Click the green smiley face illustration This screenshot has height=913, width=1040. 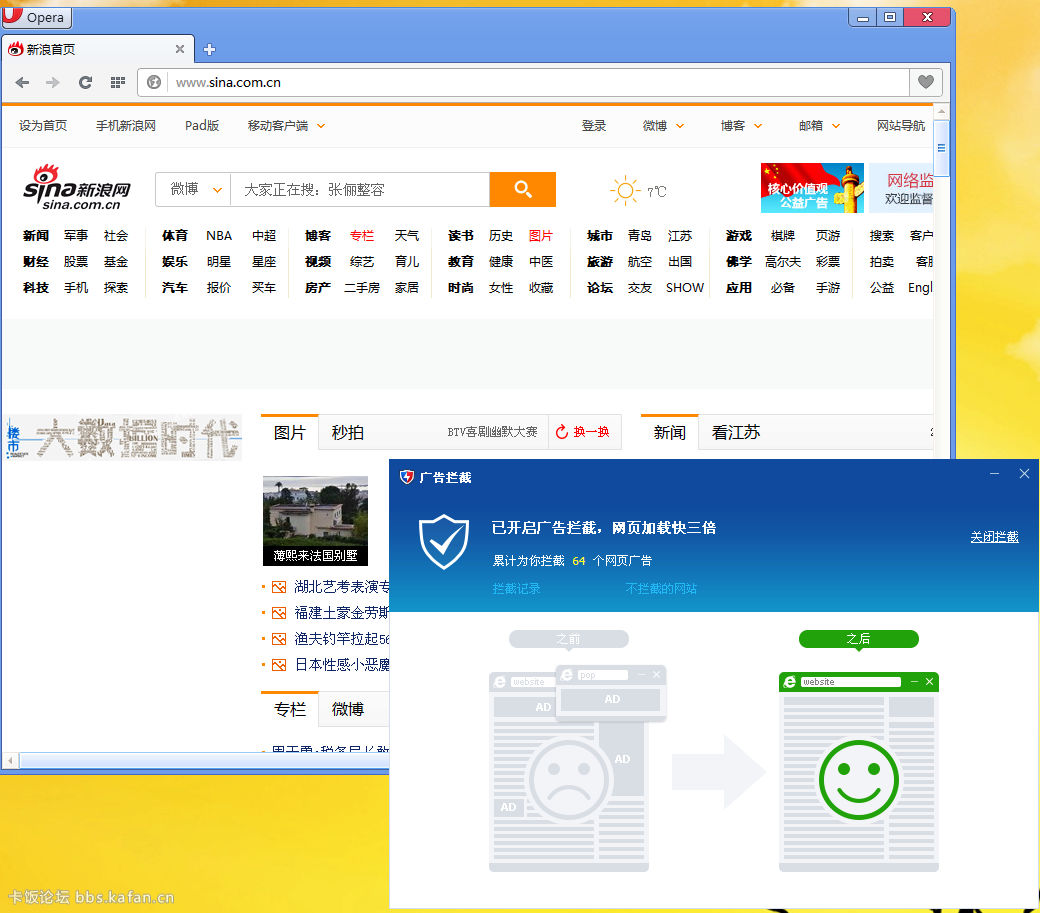pos(858,780)
